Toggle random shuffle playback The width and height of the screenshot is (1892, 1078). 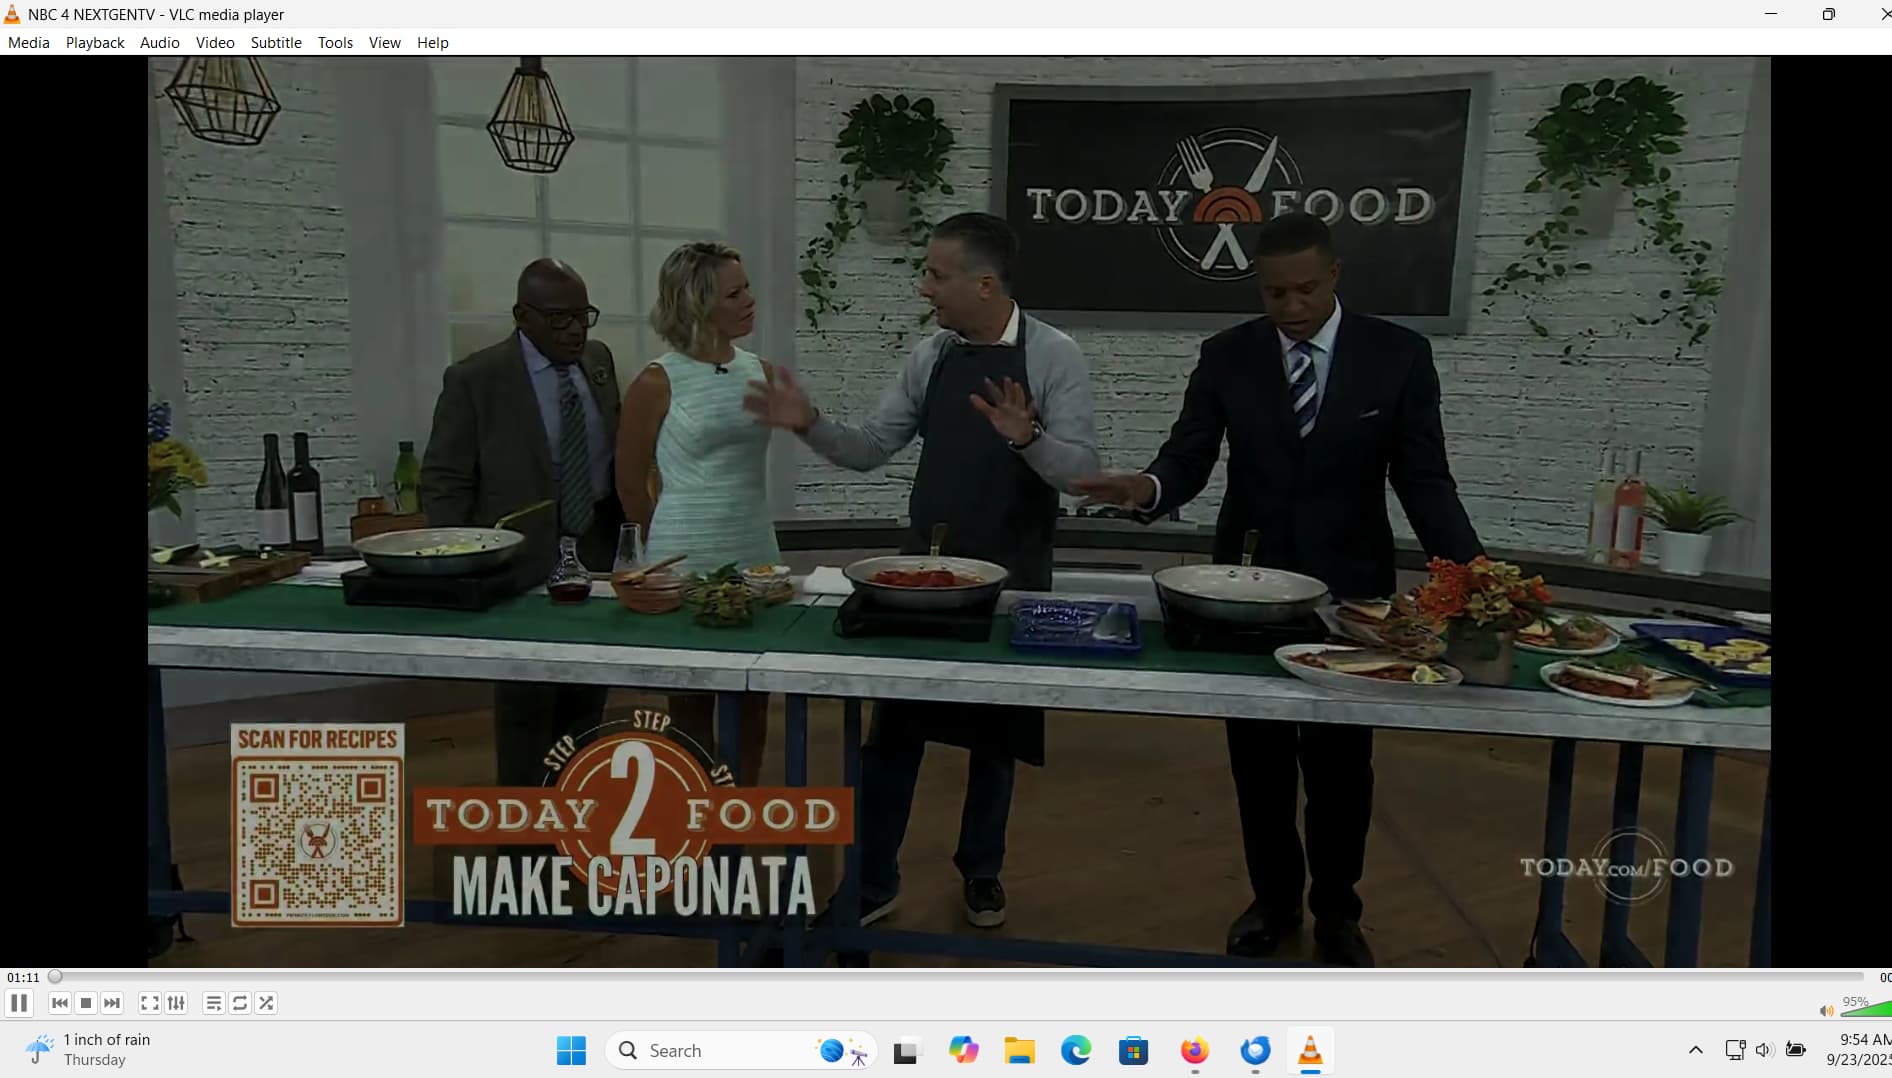click(266, 1003)
